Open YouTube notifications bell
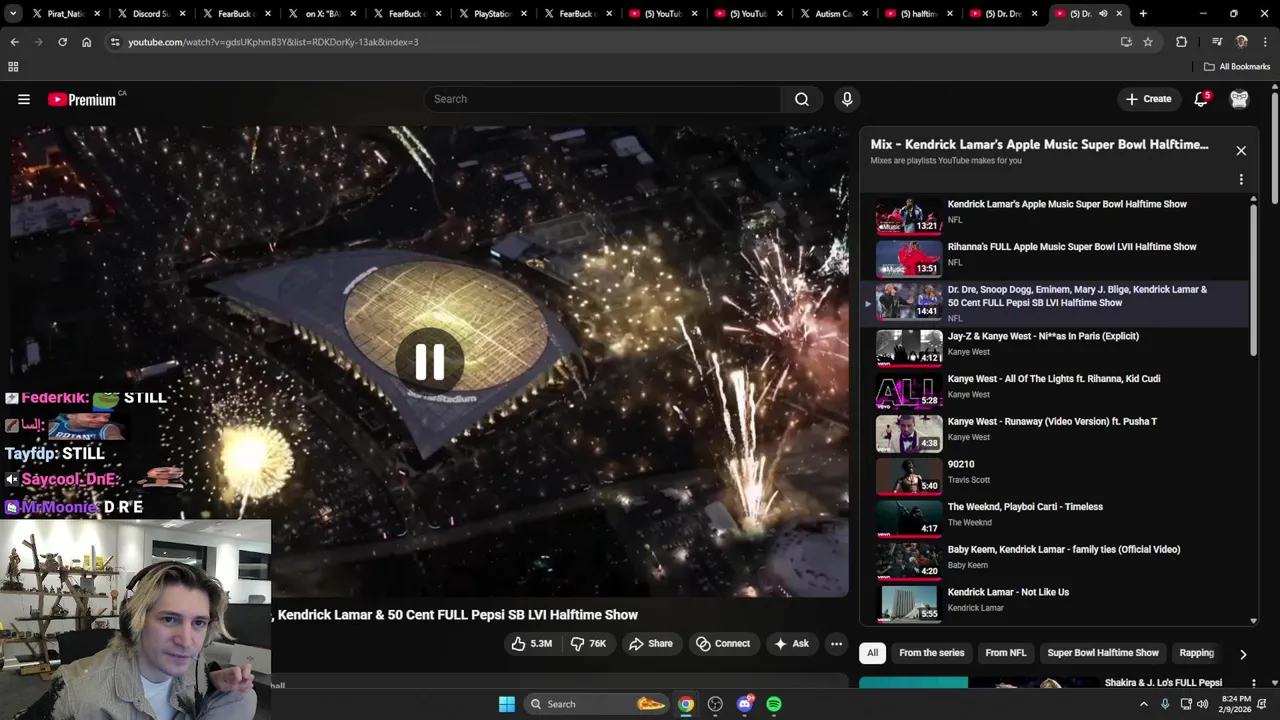This screenshot has height=720, width=1280. pyautogui.click(x=1201, y=99)
